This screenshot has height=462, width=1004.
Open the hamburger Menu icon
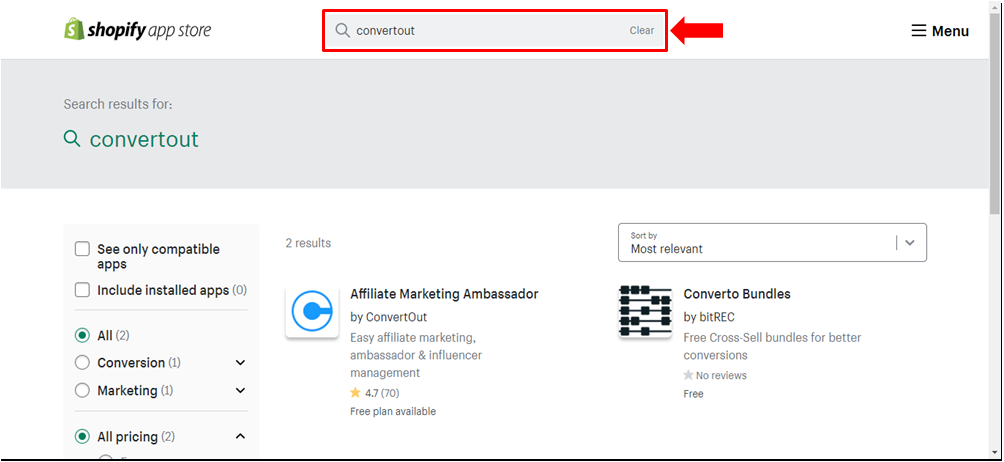[x=919, y=31]
